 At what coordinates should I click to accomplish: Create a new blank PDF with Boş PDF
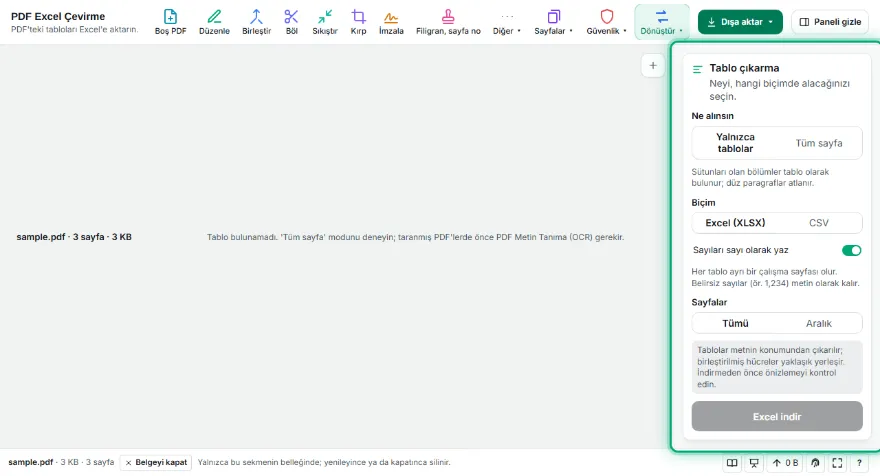(x=171, y=22)
